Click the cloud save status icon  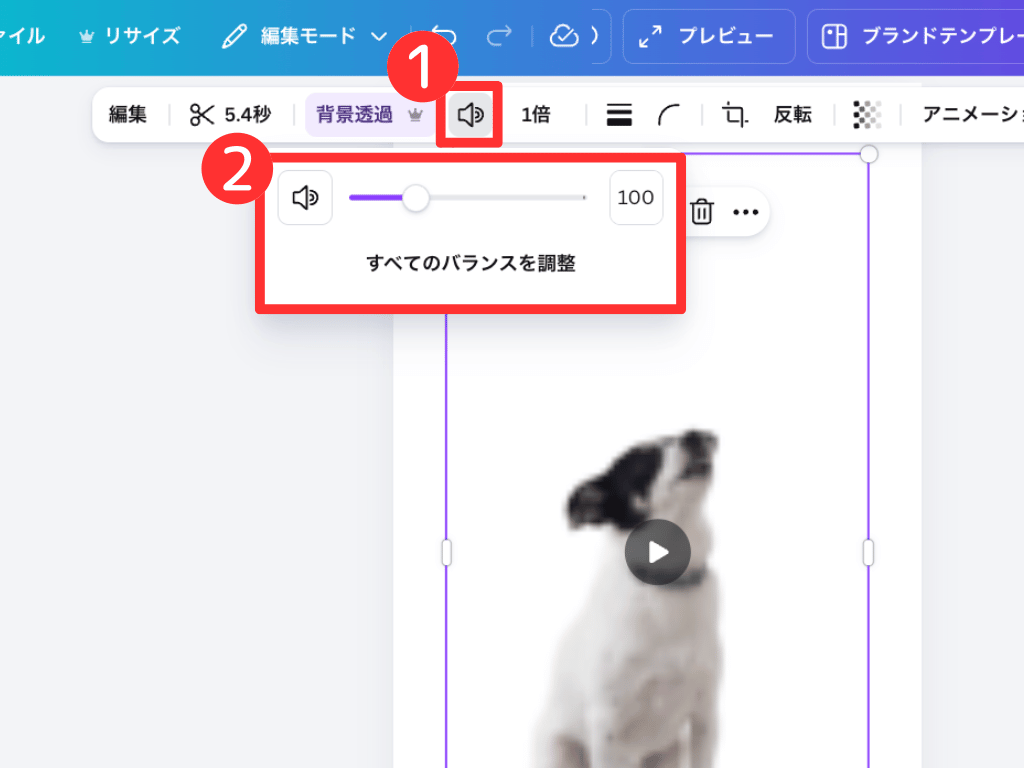click(x=566, y=36)
